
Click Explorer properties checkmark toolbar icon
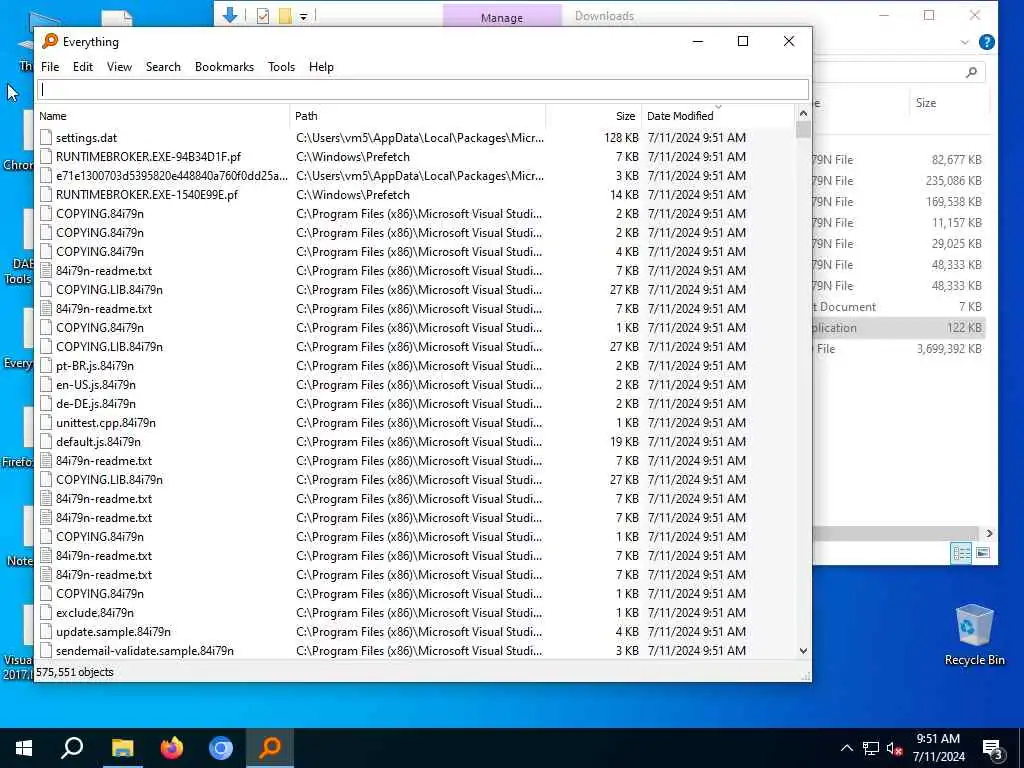(263, 16)
